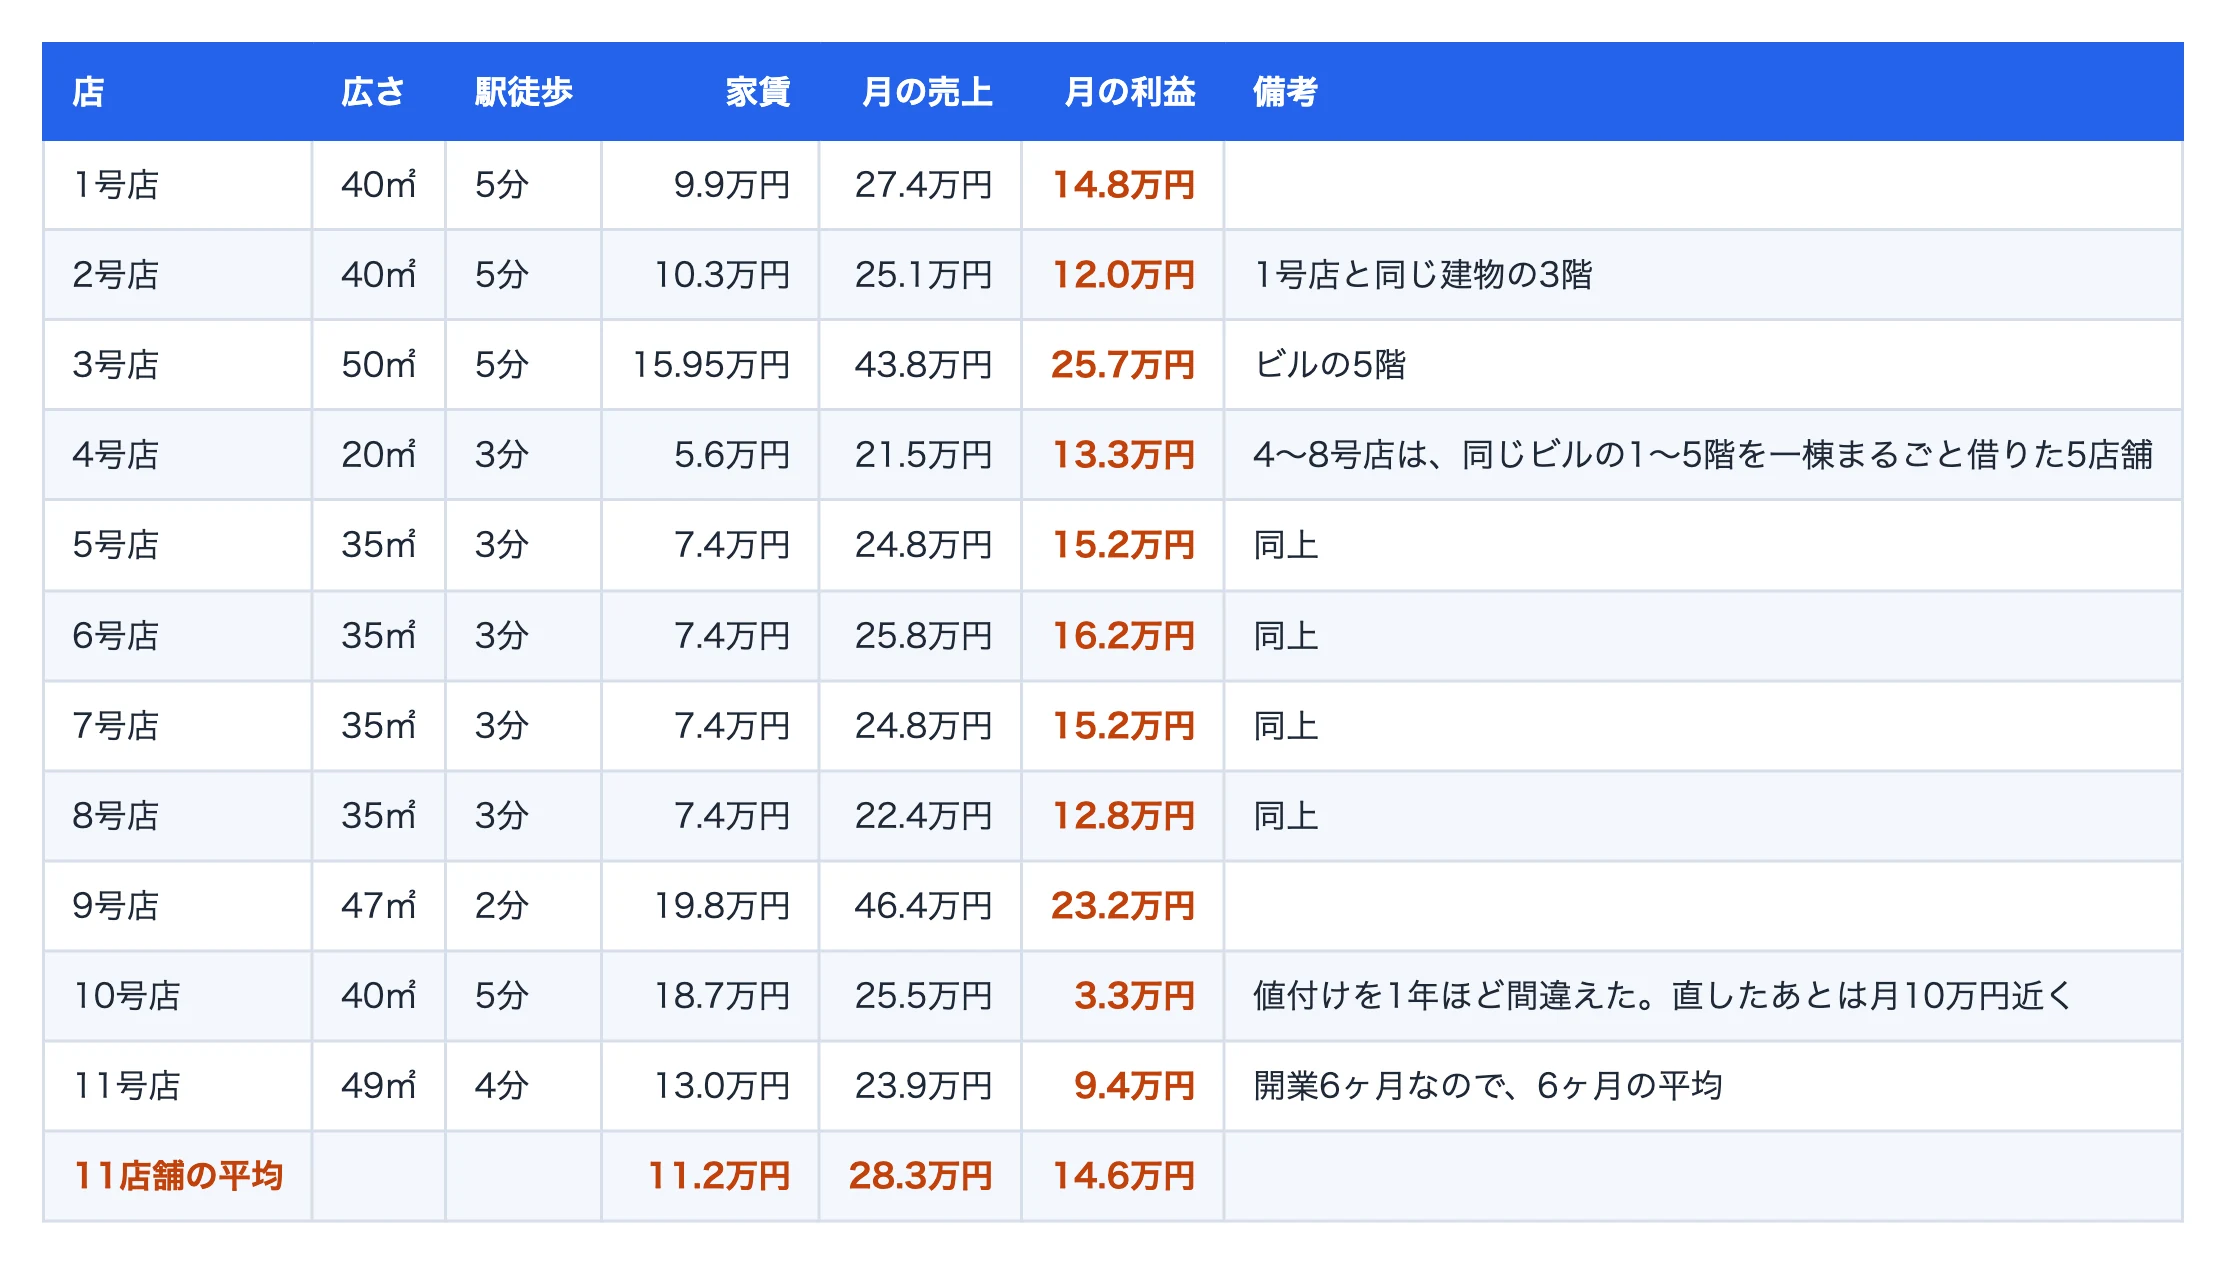This screenshot has width=2226, height=1266.
Task: Click the 16.2万円 profit for 6号店
Action: coord(1124,636)
